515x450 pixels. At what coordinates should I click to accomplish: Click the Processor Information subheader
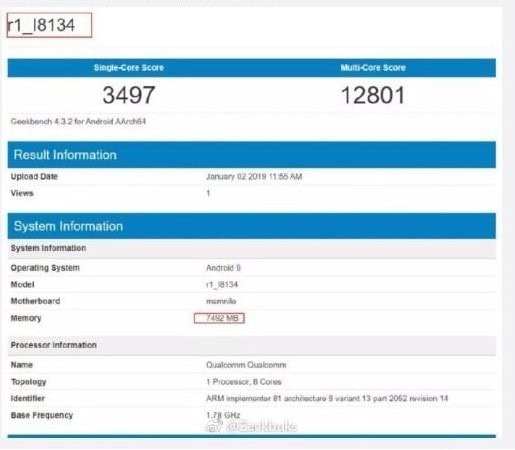(x=54, y=345)
